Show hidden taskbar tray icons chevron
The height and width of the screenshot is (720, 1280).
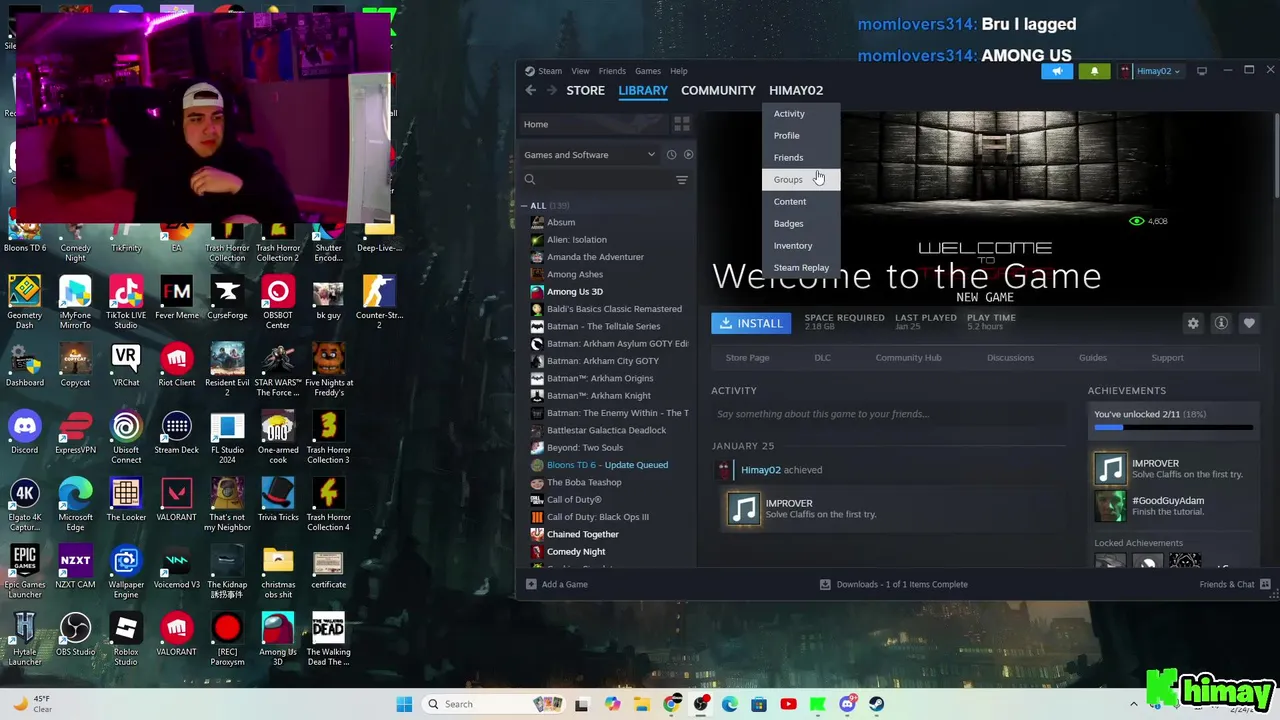[1133, 704]
